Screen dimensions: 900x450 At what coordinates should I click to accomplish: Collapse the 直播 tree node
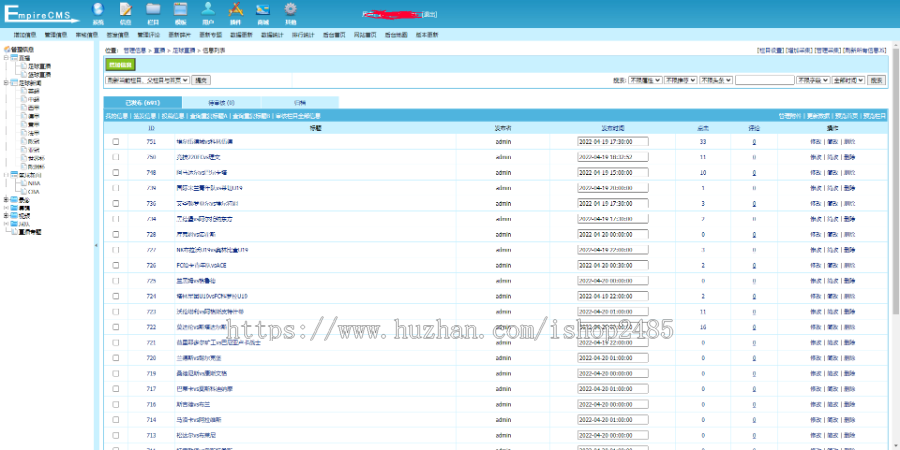(6, 58)
